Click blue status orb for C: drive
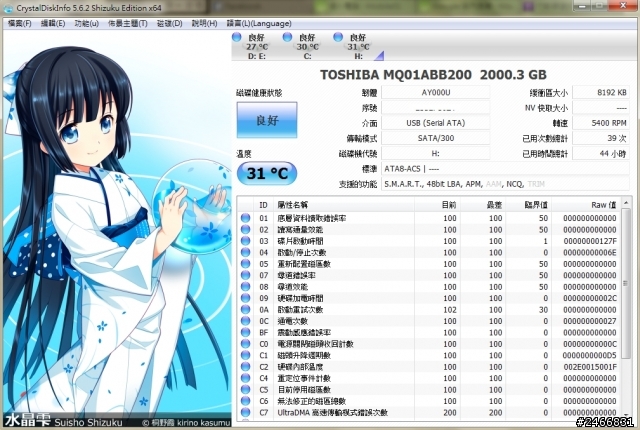640x430 pixels. 287,37
